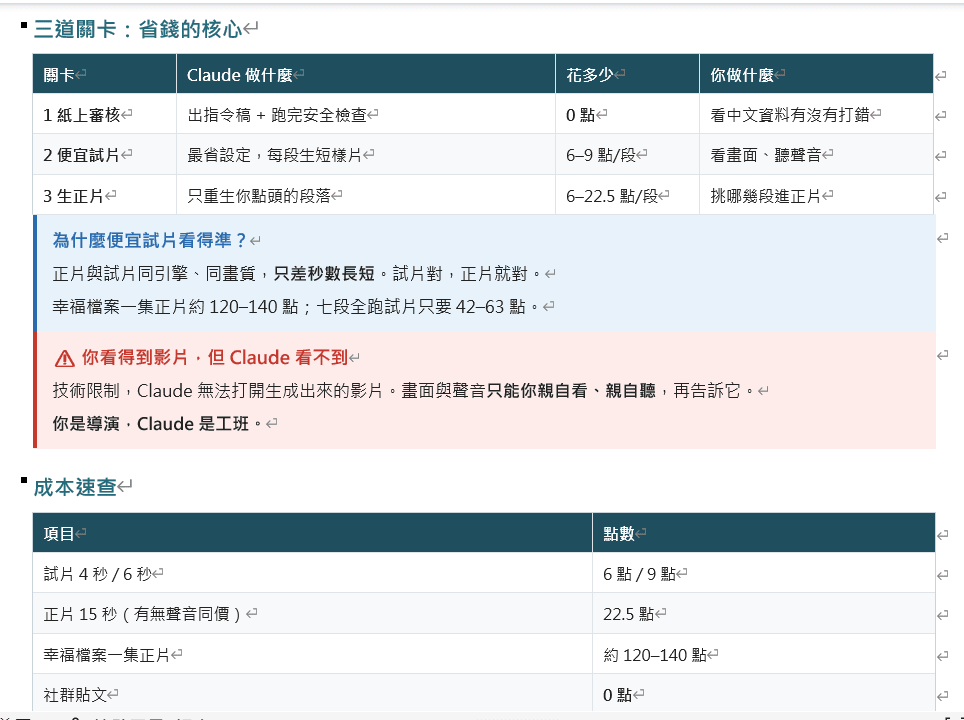This screenshot has height=720, width=964.
Task: Click the cell 看中文資料有沒有打錯
Action: pos(816,114)
